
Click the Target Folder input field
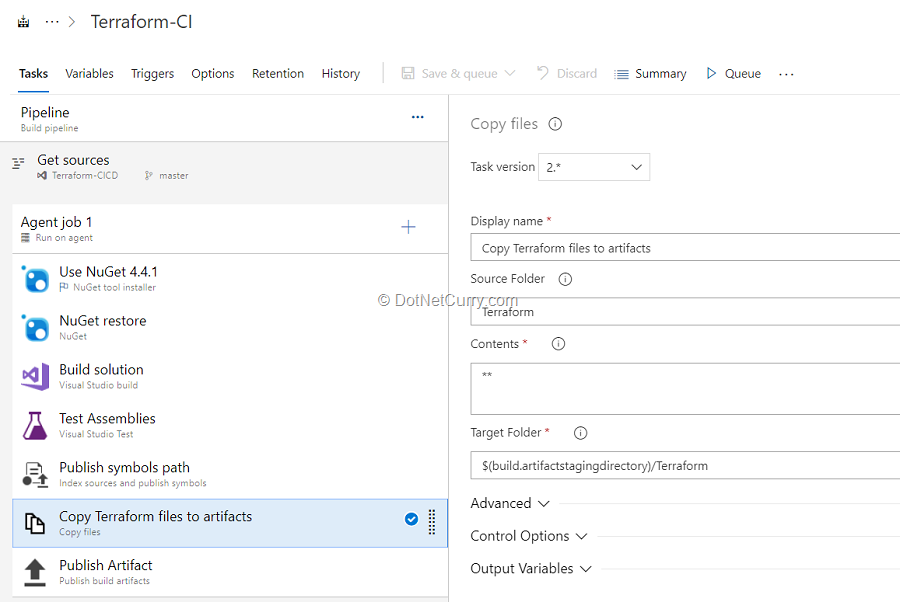click(x=685, y=465)
